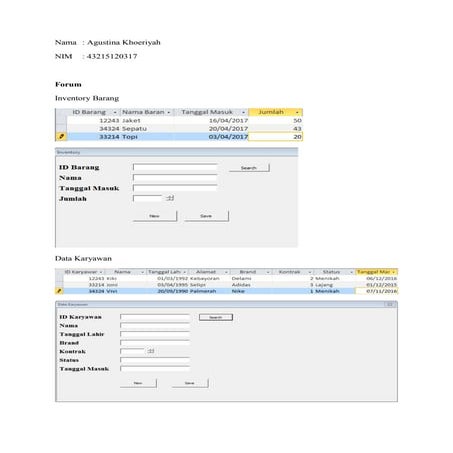Image resolution: width=453 pixels, height=453 pixels.
Task: Click the Kontrak spinner arrows in Karyawan form
Action: click(x=151, y=351)
